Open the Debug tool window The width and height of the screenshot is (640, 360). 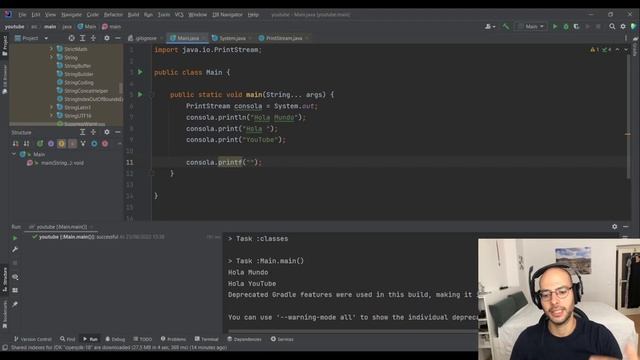[115, 339]
